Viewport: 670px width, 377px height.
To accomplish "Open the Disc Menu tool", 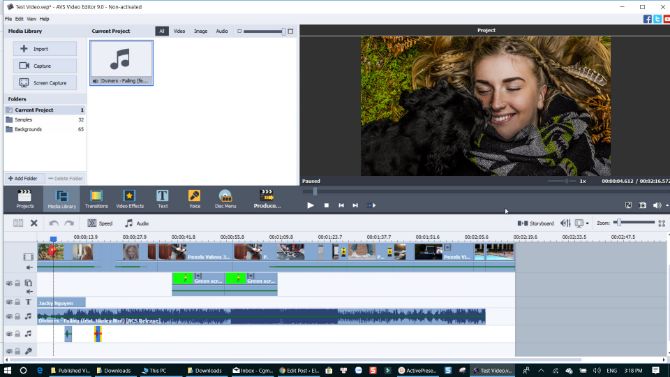I will point(225,199).
